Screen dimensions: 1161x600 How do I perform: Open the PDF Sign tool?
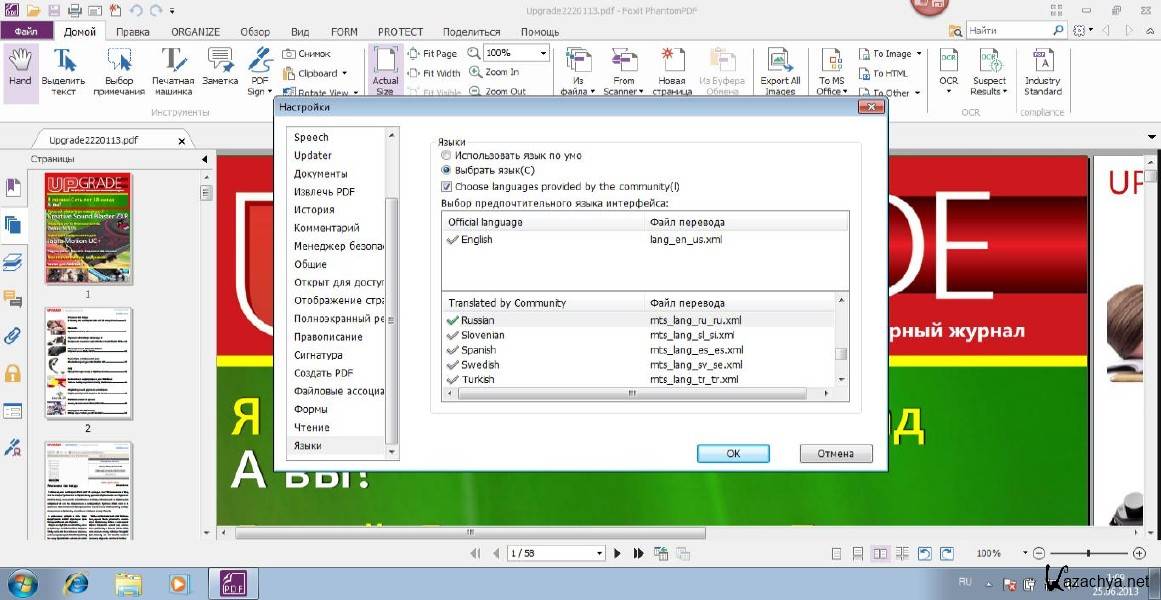(259, 68)
